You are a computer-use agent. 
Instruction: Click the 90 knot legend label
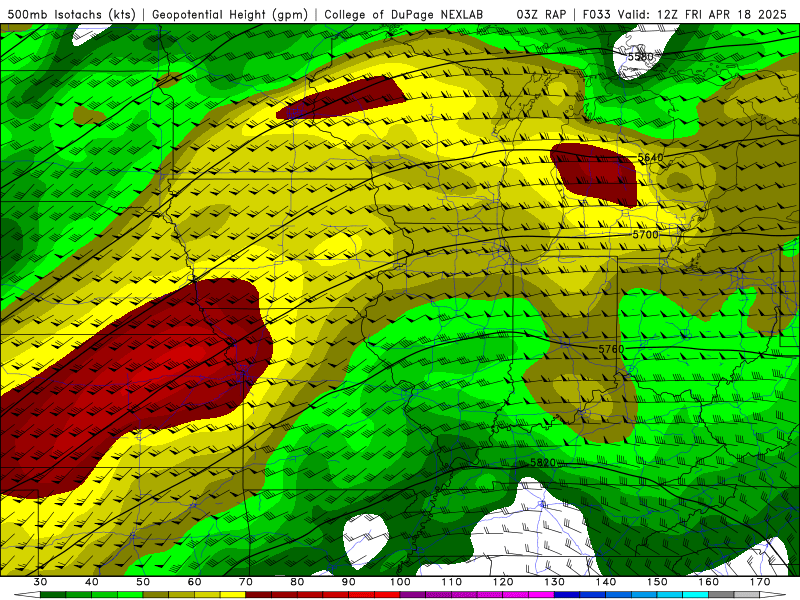pos(348,582)
